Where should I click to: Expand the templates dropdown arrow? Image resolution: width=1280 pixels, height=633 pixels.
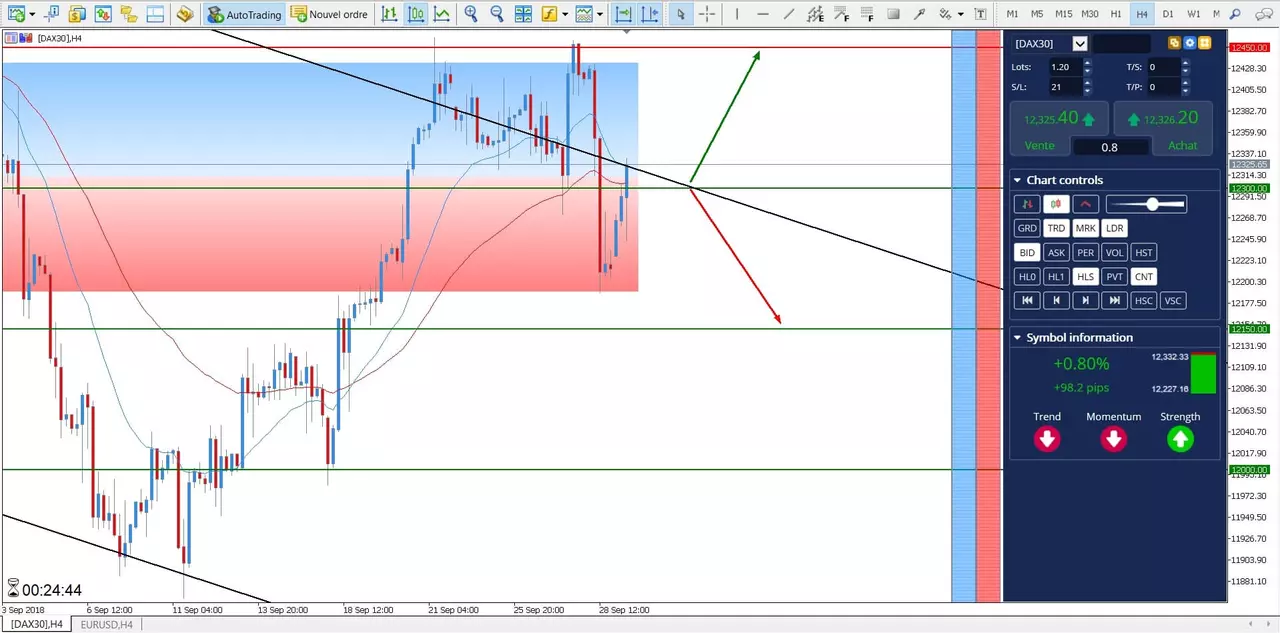tap(600, 15)
